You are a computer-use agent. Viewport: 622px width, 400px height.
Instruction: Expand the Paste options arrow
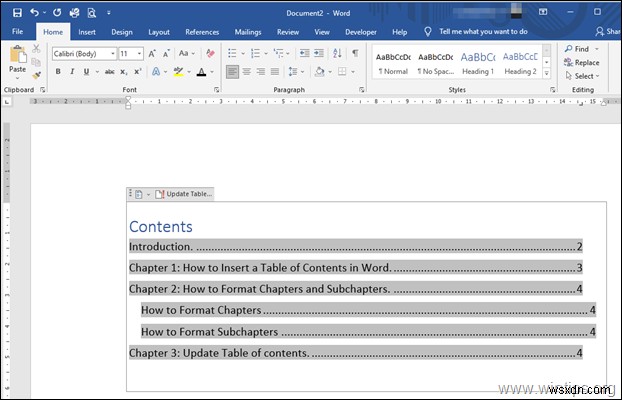pyautogui.click(x=17, y=79)
